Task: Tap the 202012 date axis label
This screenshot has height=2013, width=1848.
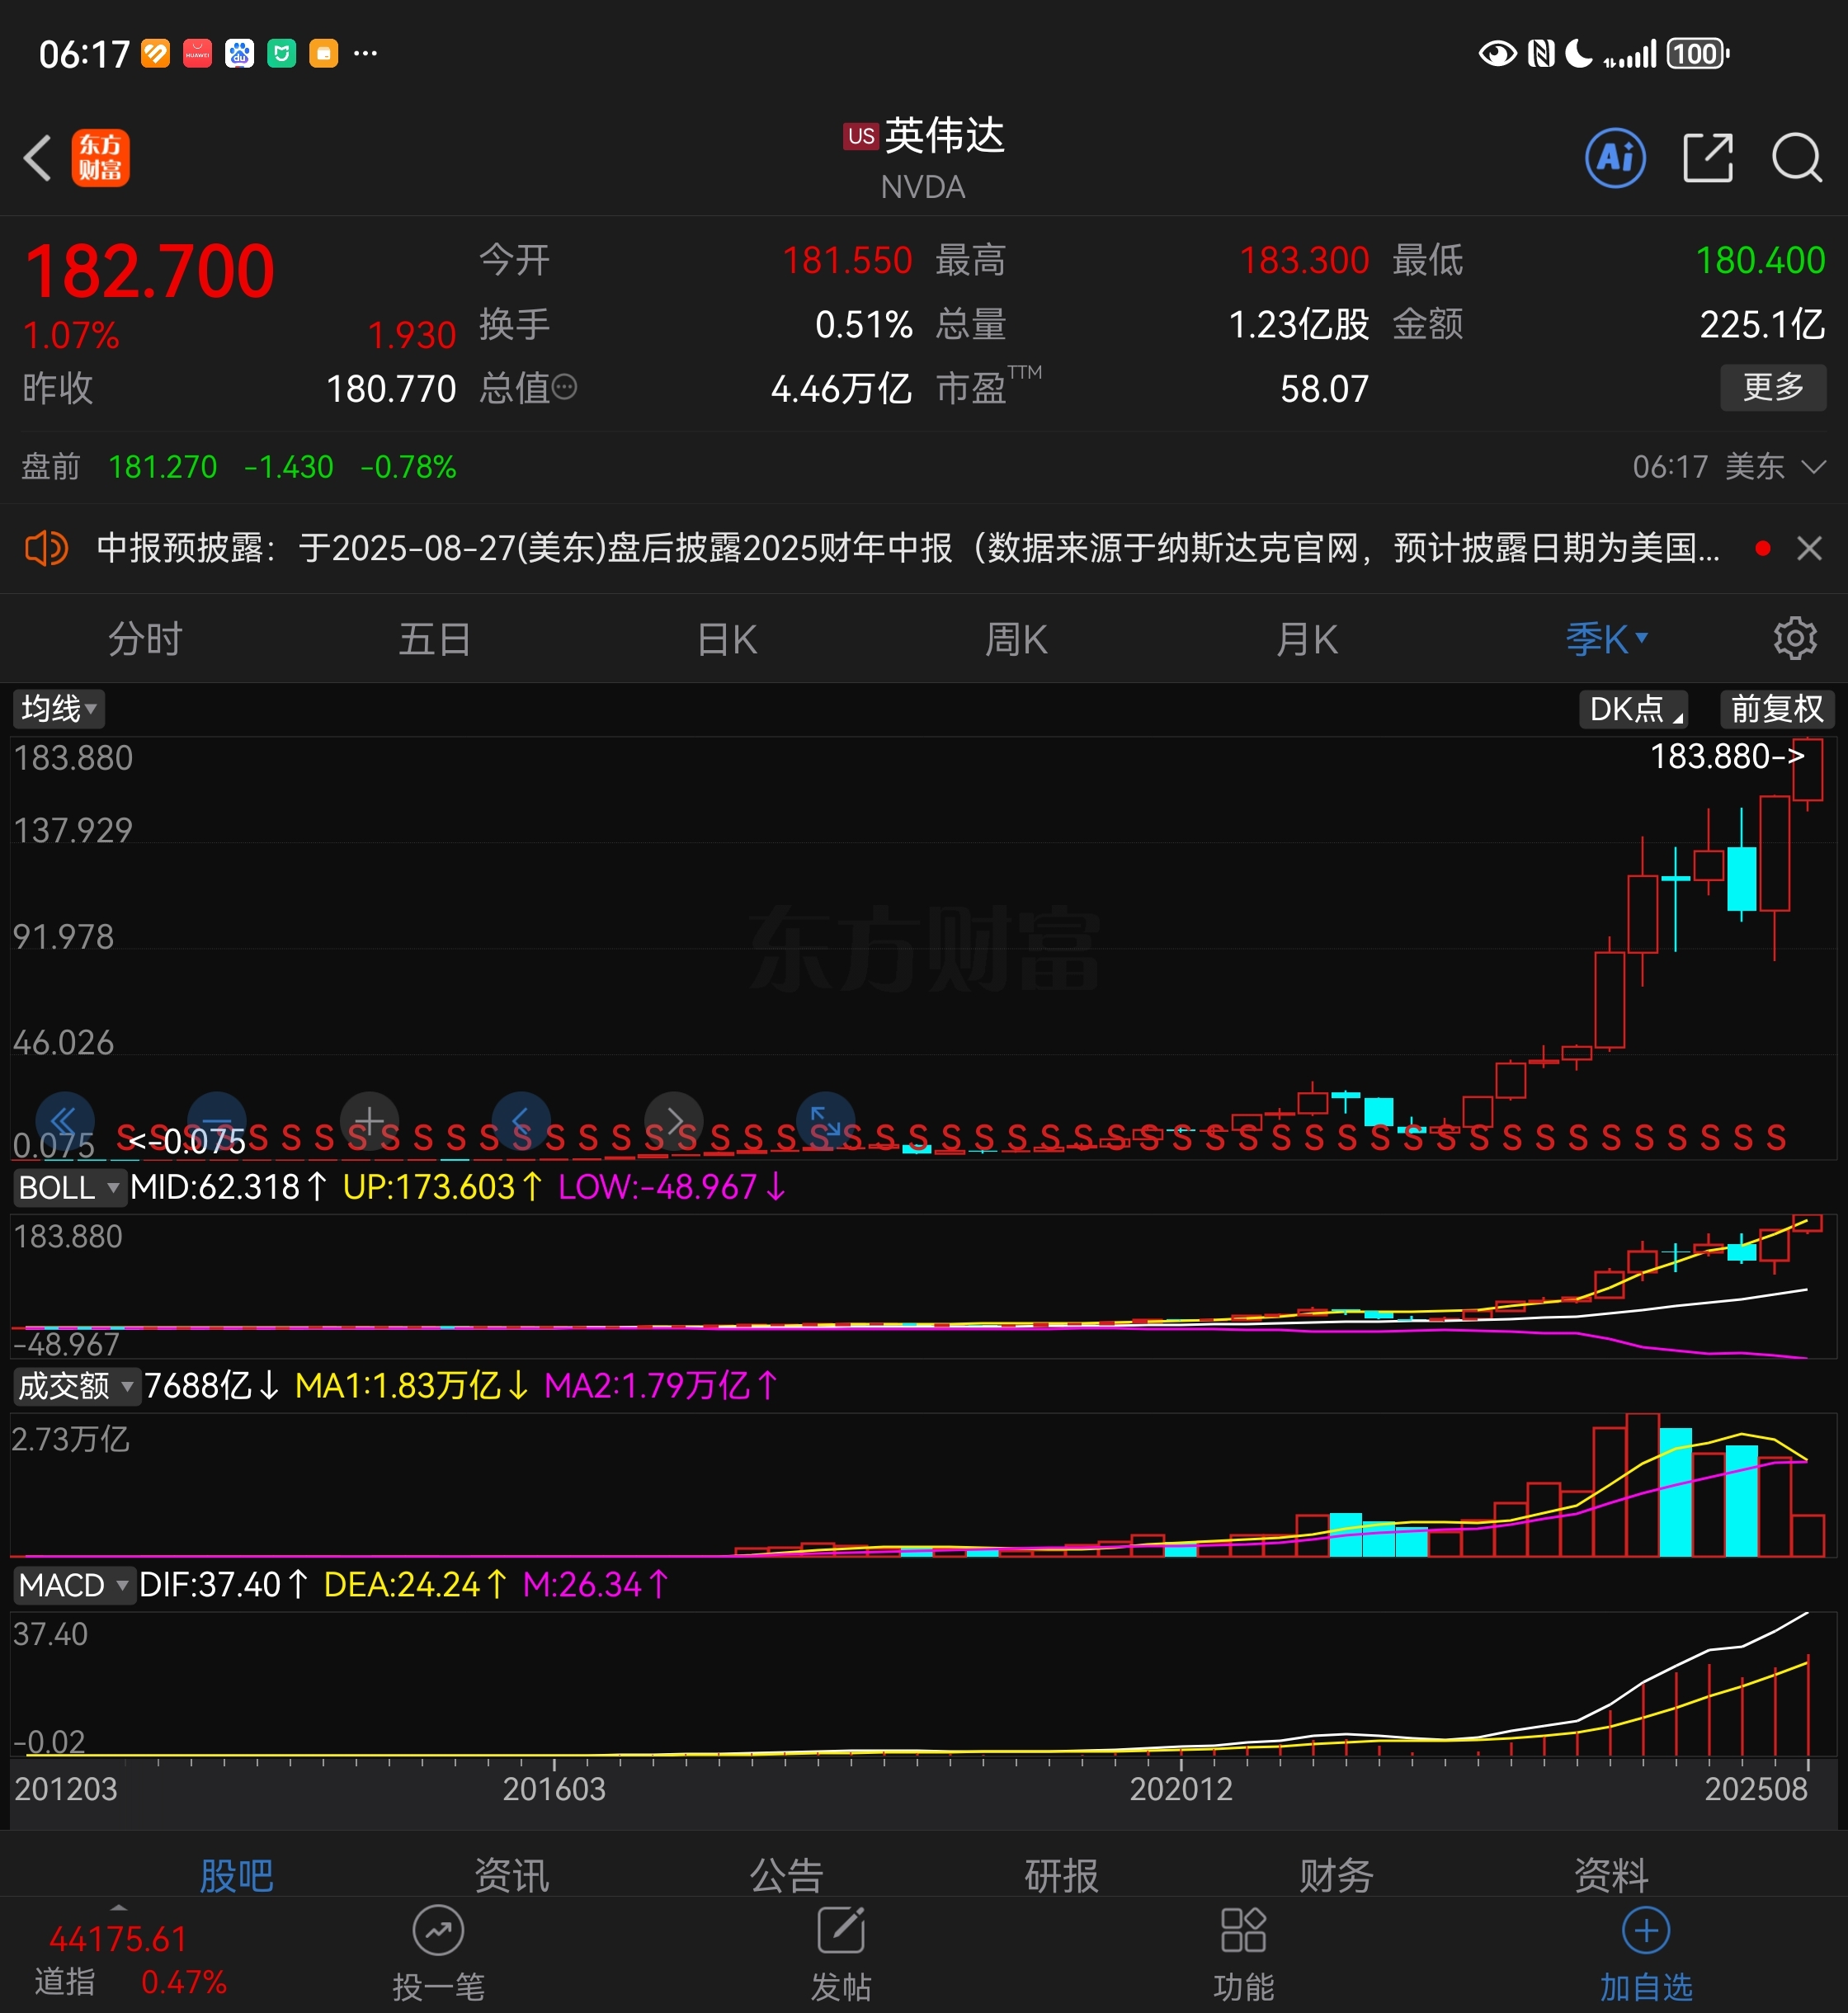Action: coord(1181,1789)
